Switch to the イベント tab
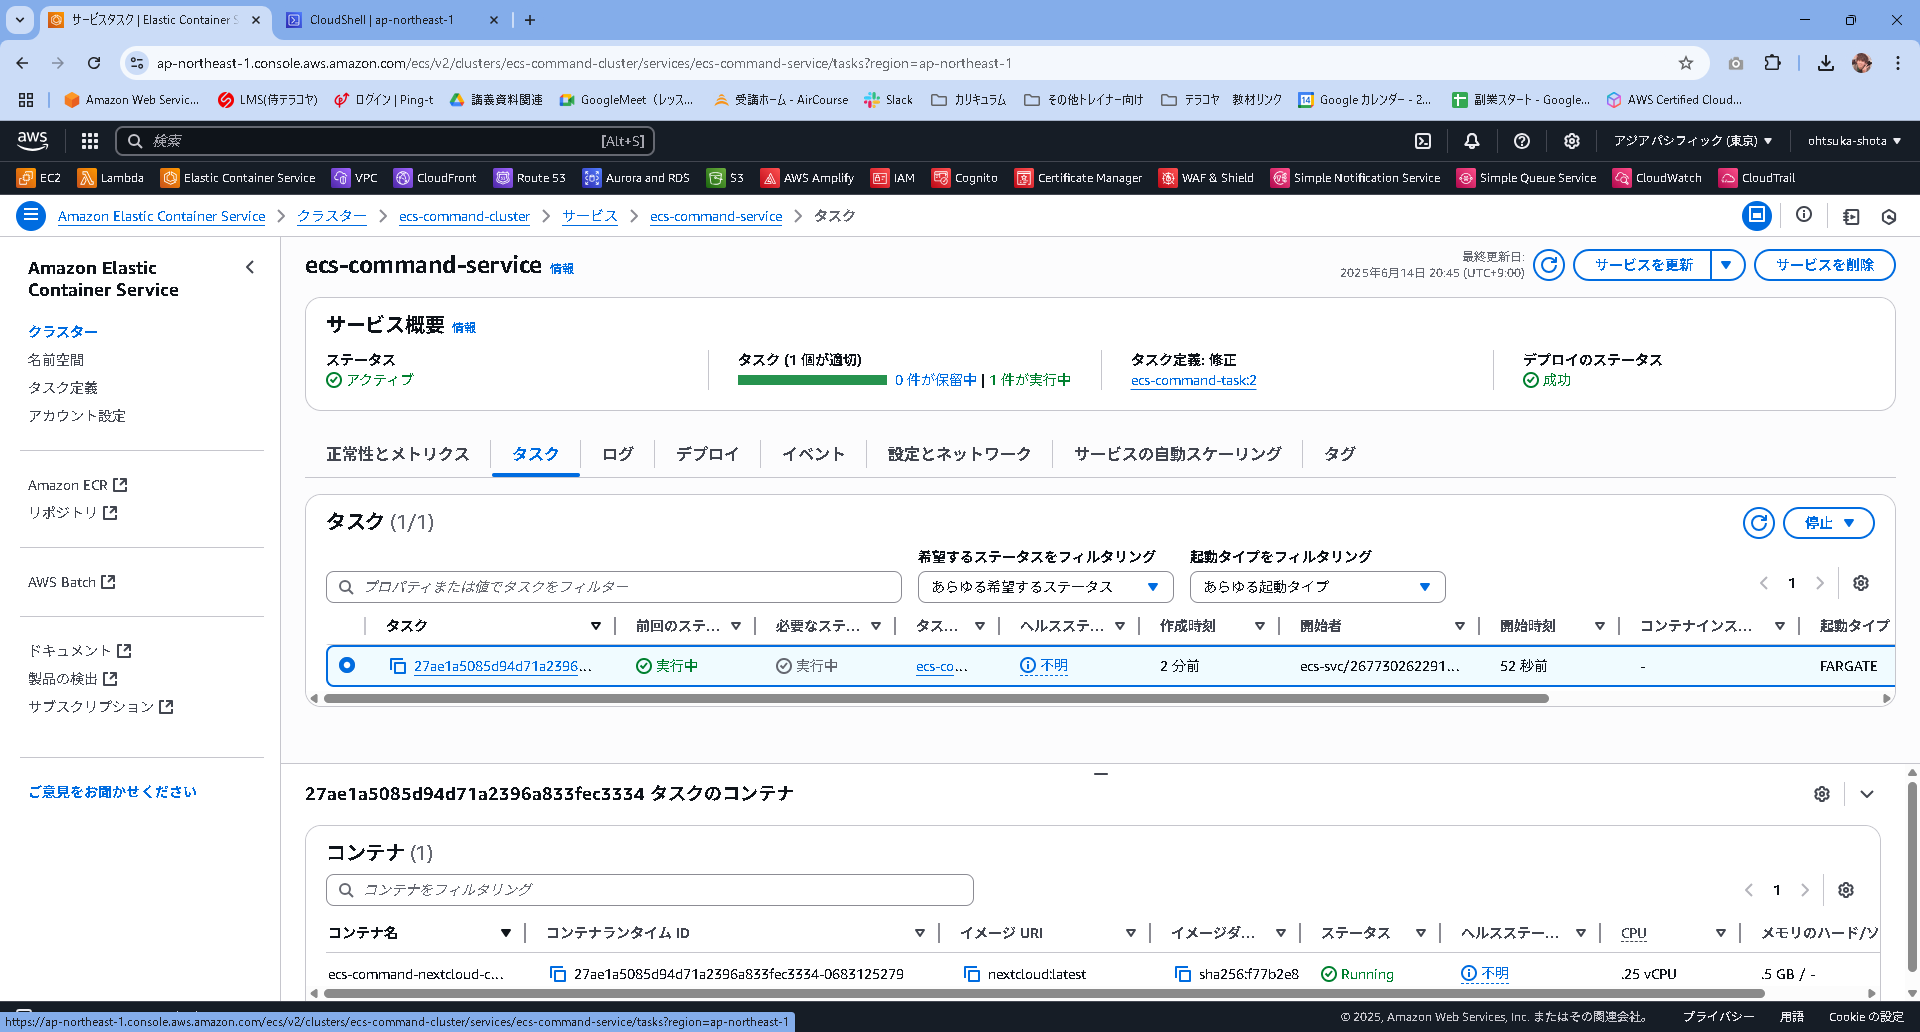The image size is (1920, 1032). 812,454
